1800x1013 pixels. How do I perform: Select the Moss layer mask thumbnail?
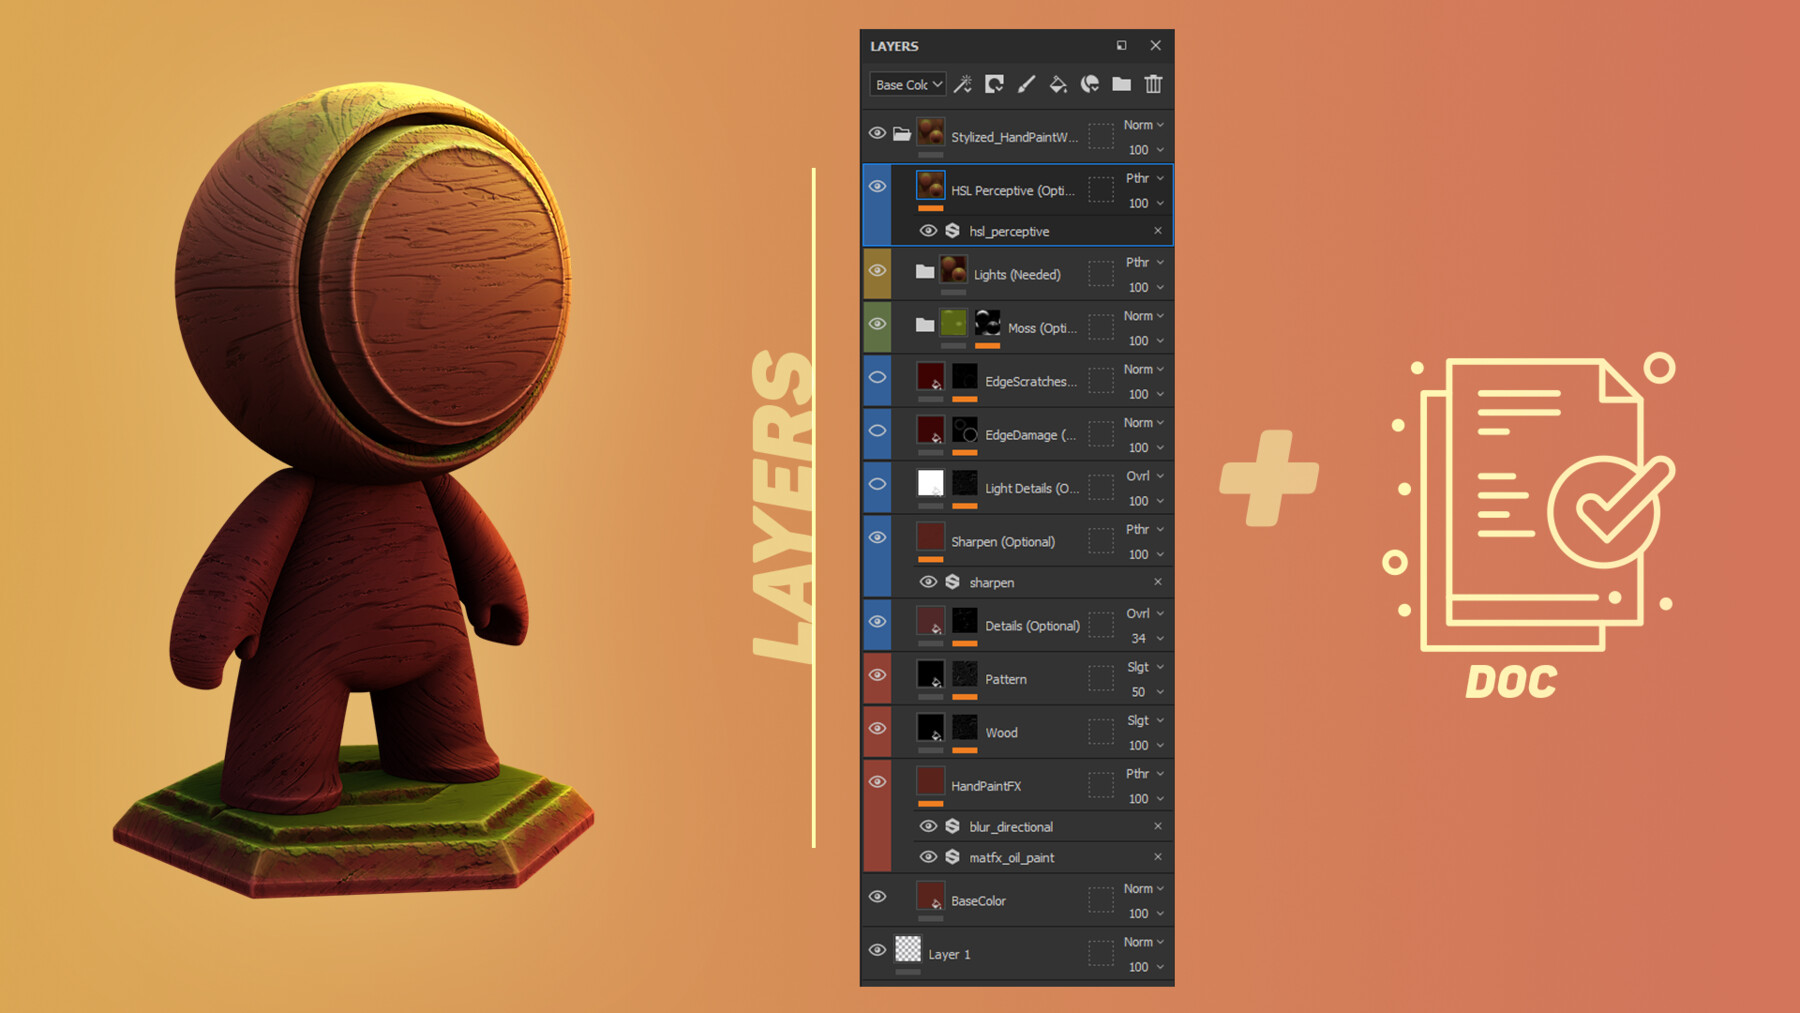tap(988, 323)
